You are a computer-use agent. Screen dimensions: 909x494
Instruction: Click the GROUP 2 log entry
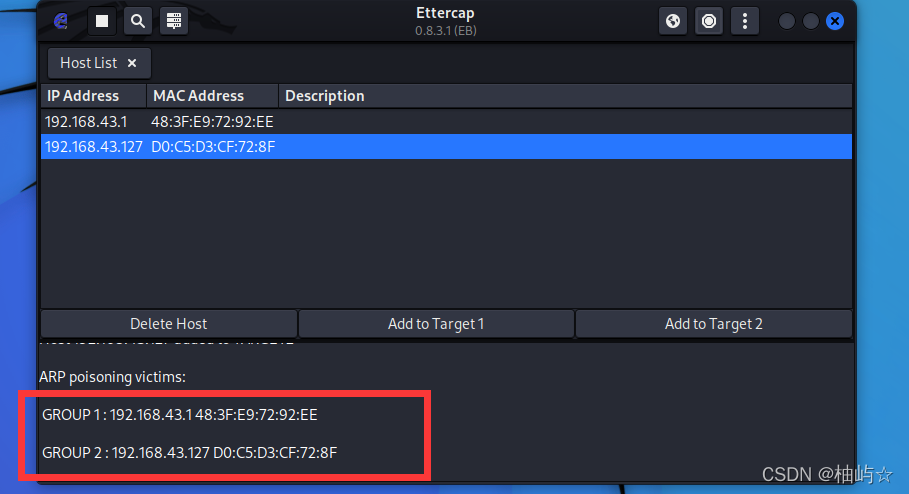point(190,452)
